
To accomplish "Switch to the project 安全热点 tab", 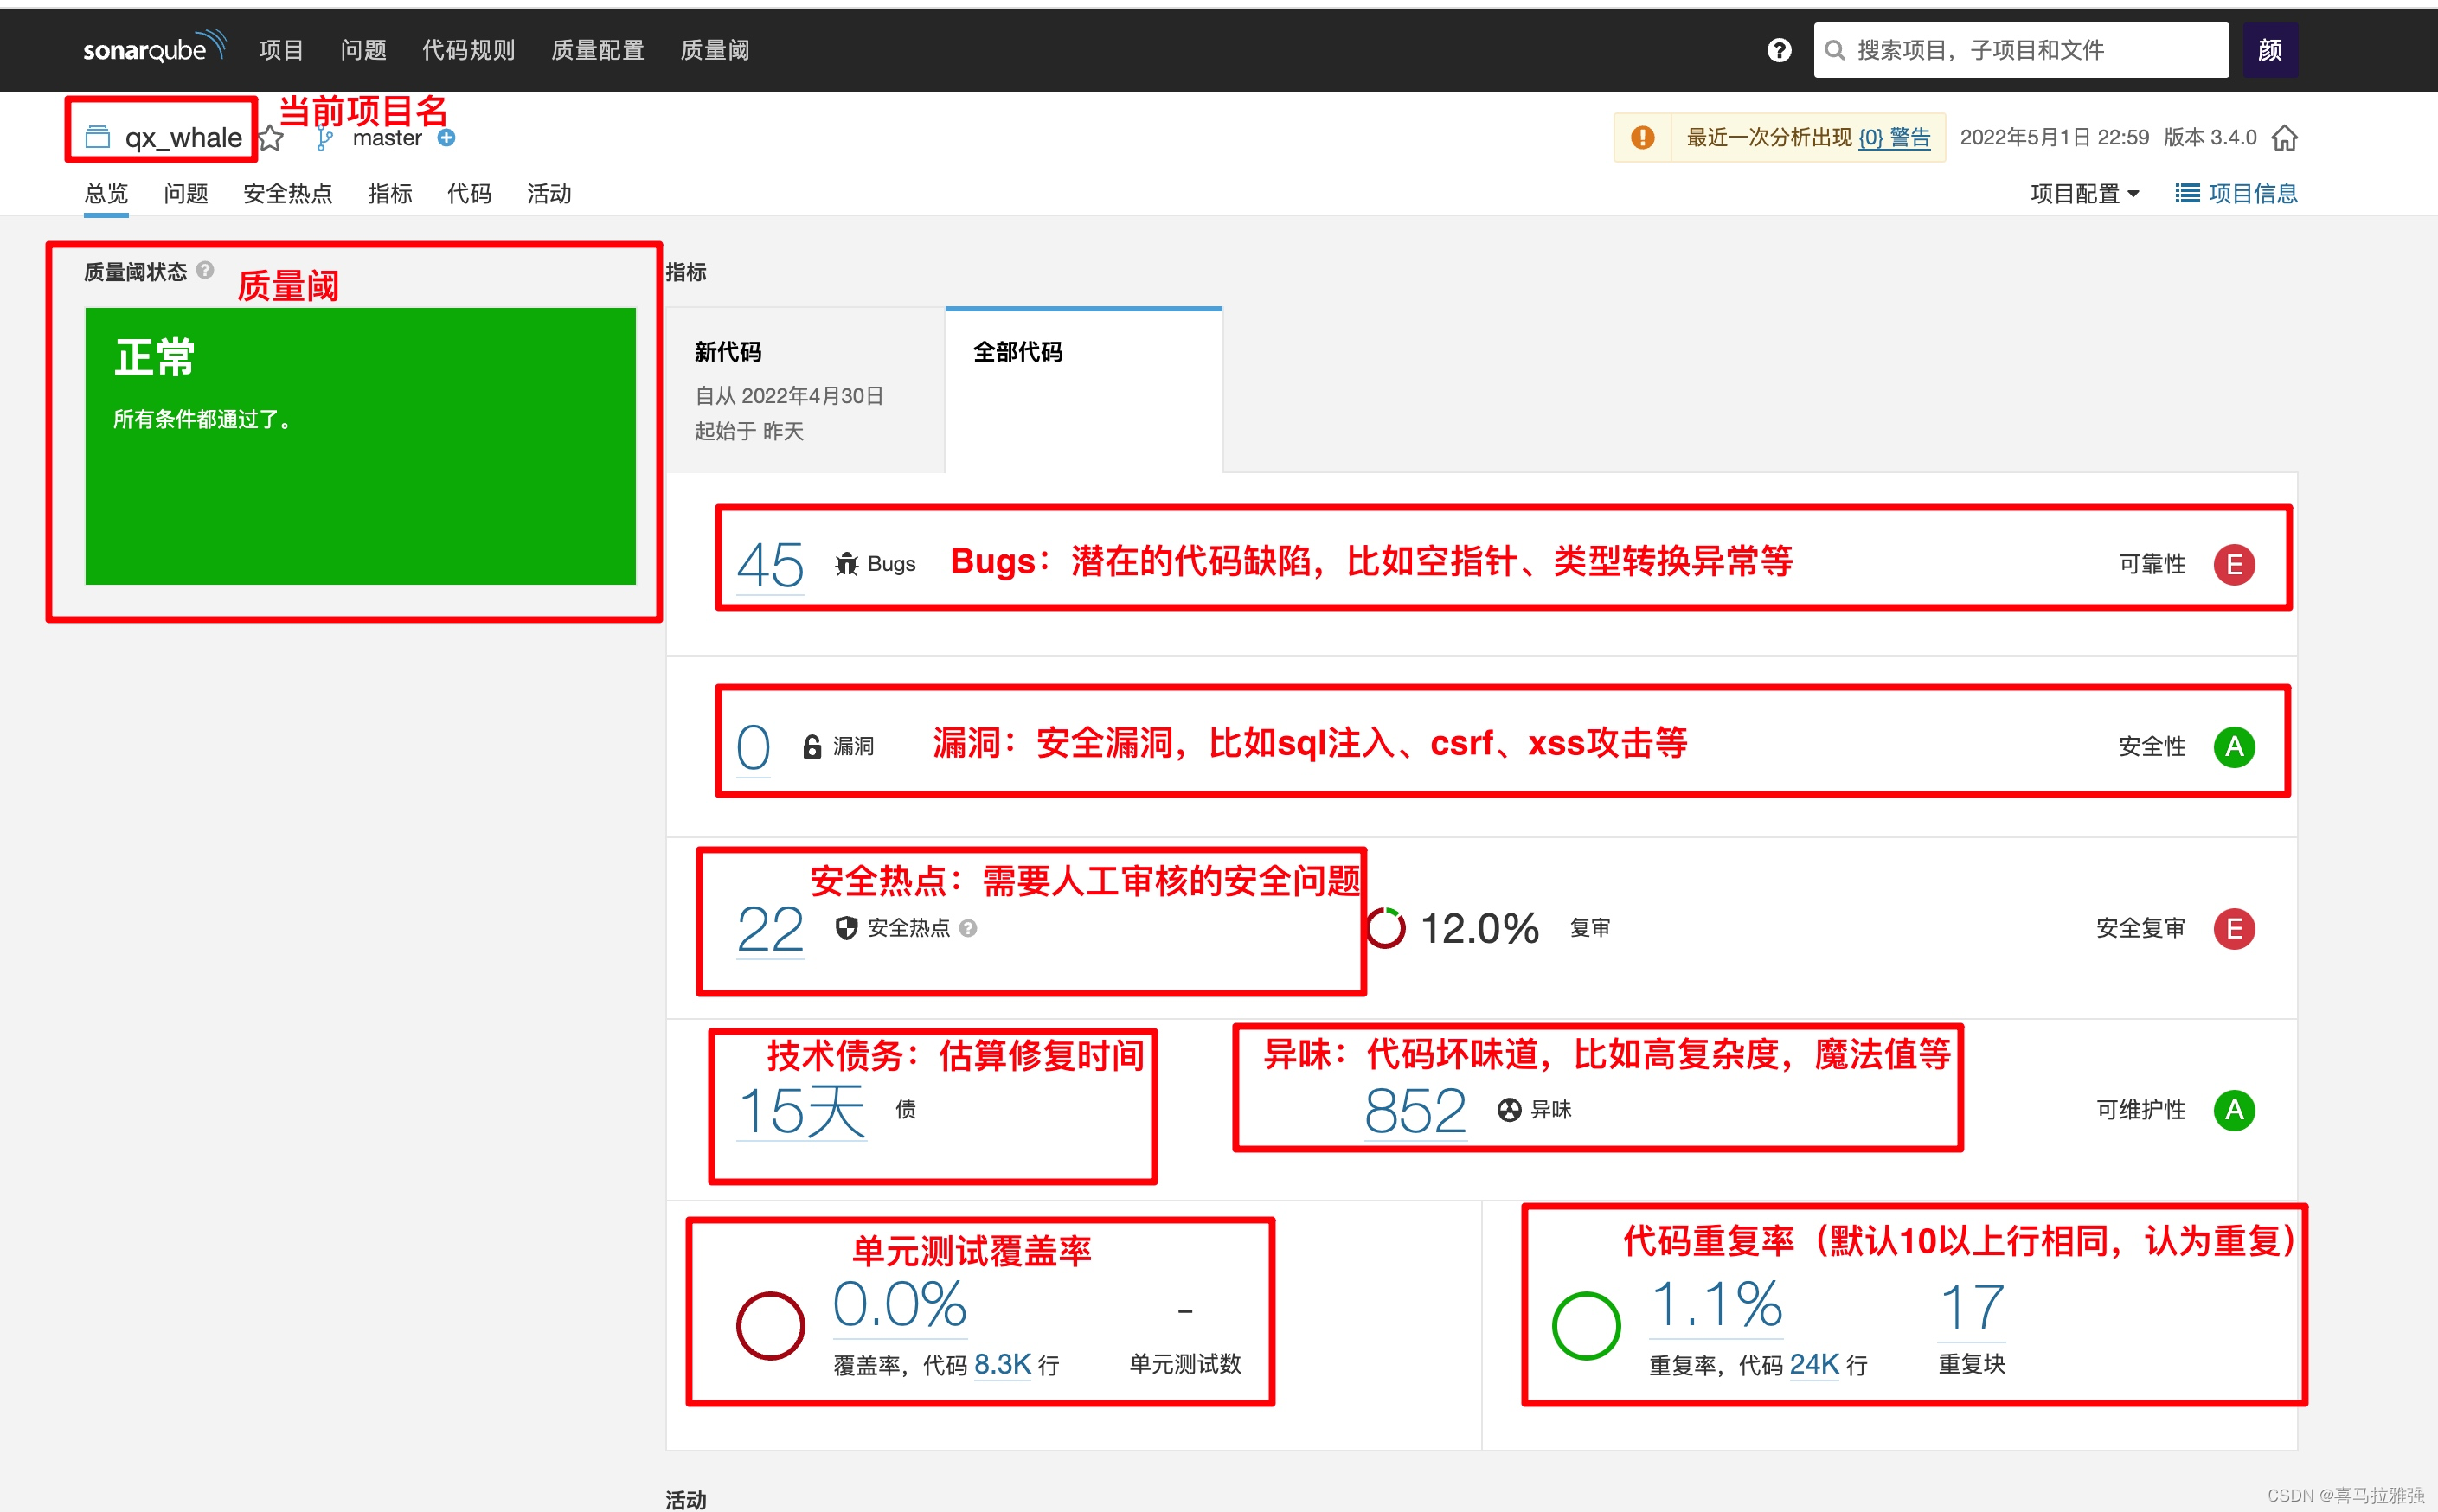I will click(288, 194).
